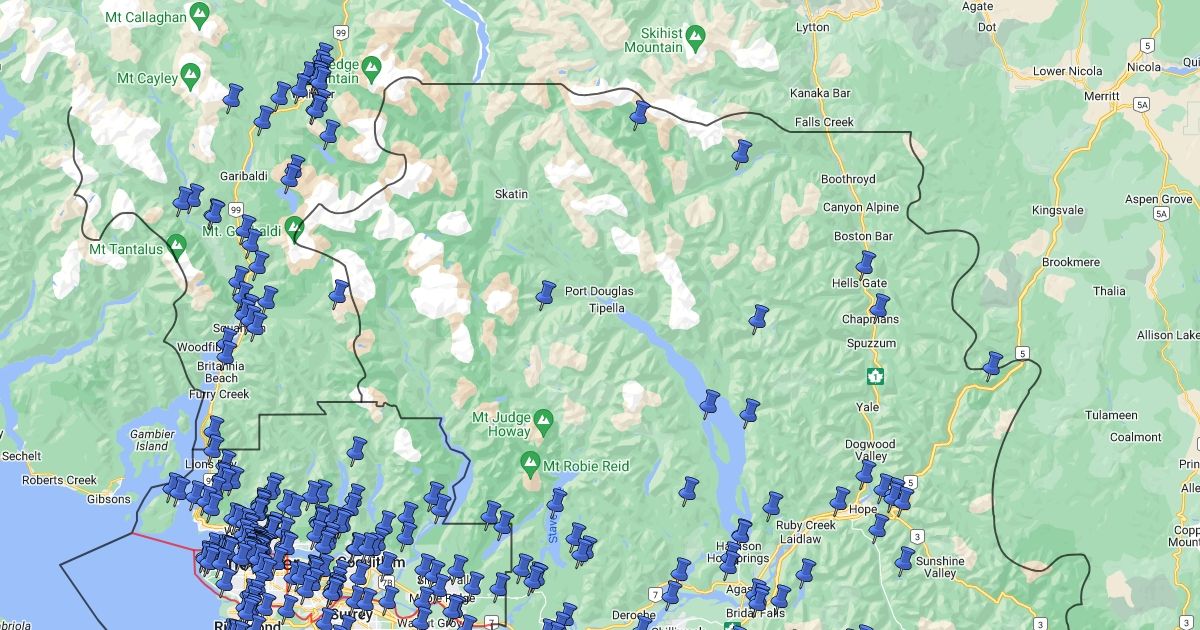Click Highway 5A shield near Merritt
Image resolution: width=1200 pixels, height=630 pixels.
pyautogui.click(x=1141, y=104)
